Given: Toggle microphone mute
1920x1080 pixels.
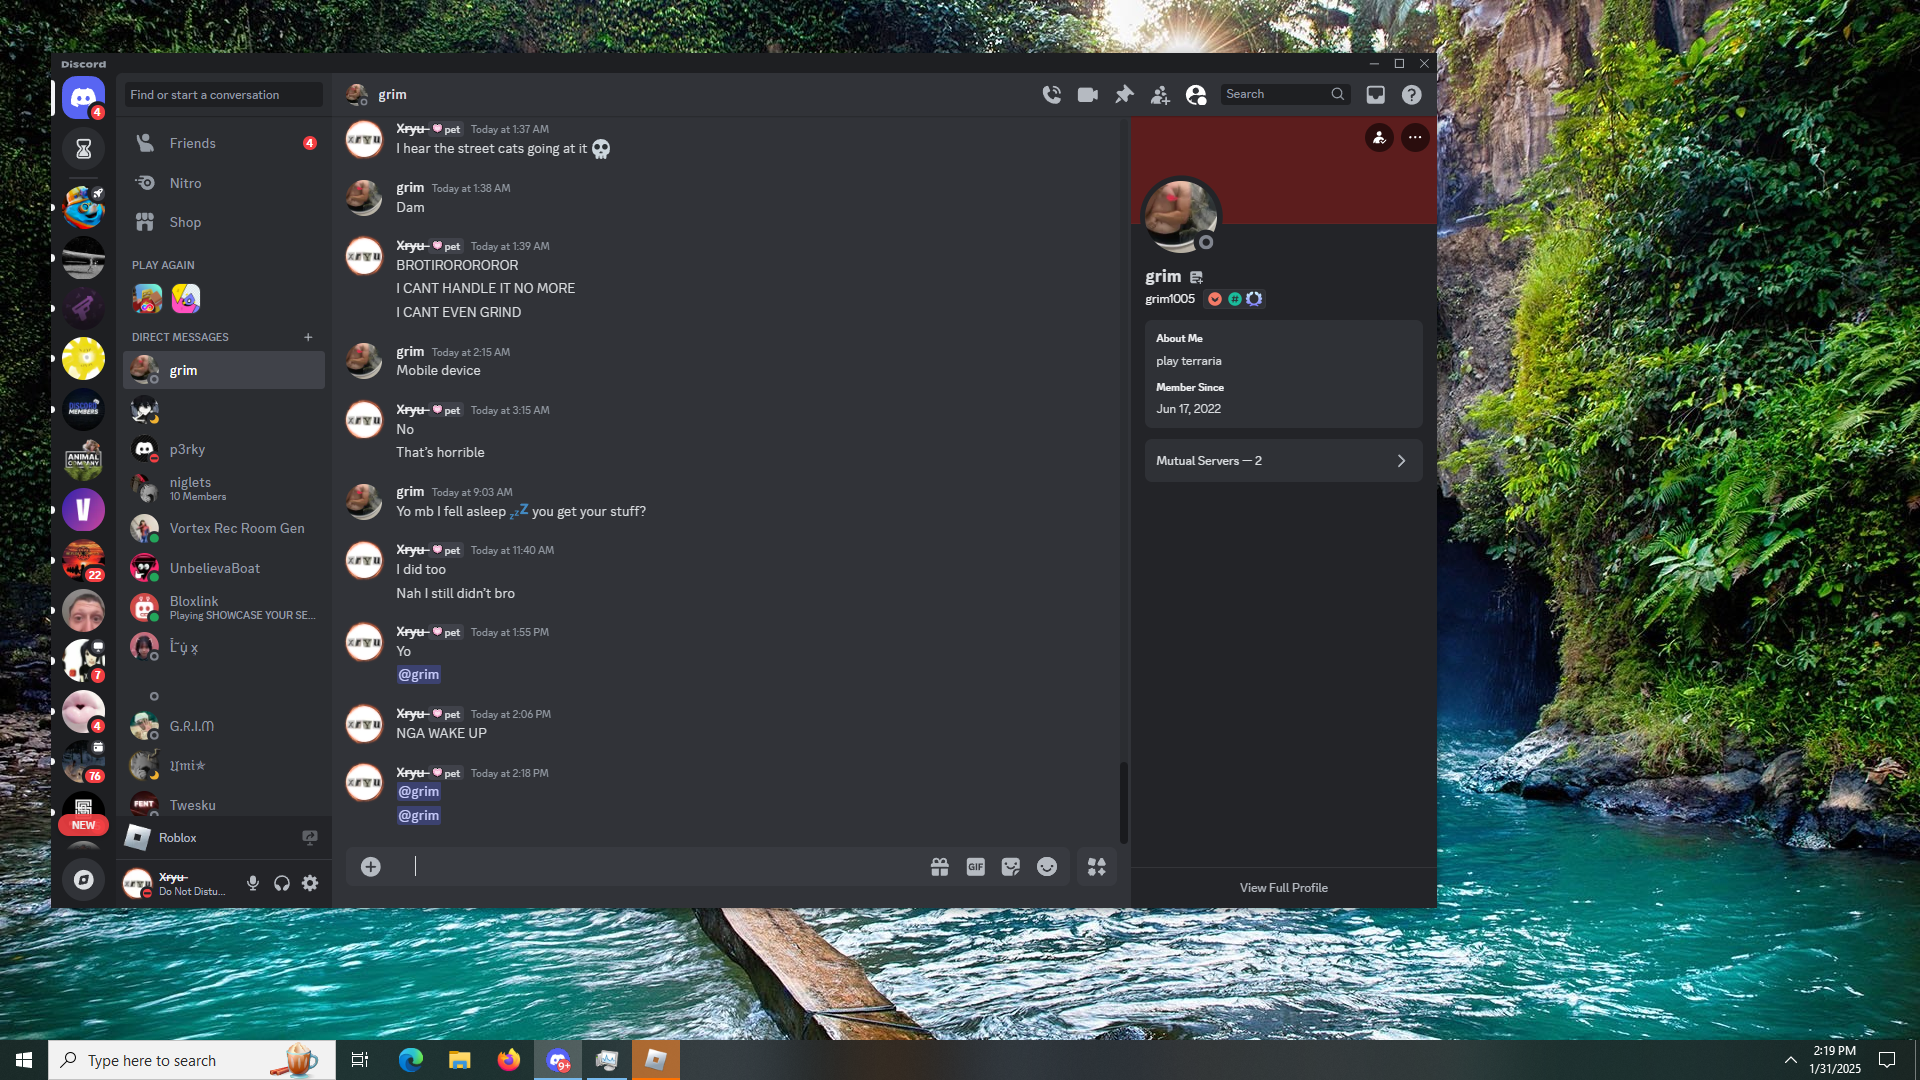Looking at the screenshot, I should [x=253, y=883].
